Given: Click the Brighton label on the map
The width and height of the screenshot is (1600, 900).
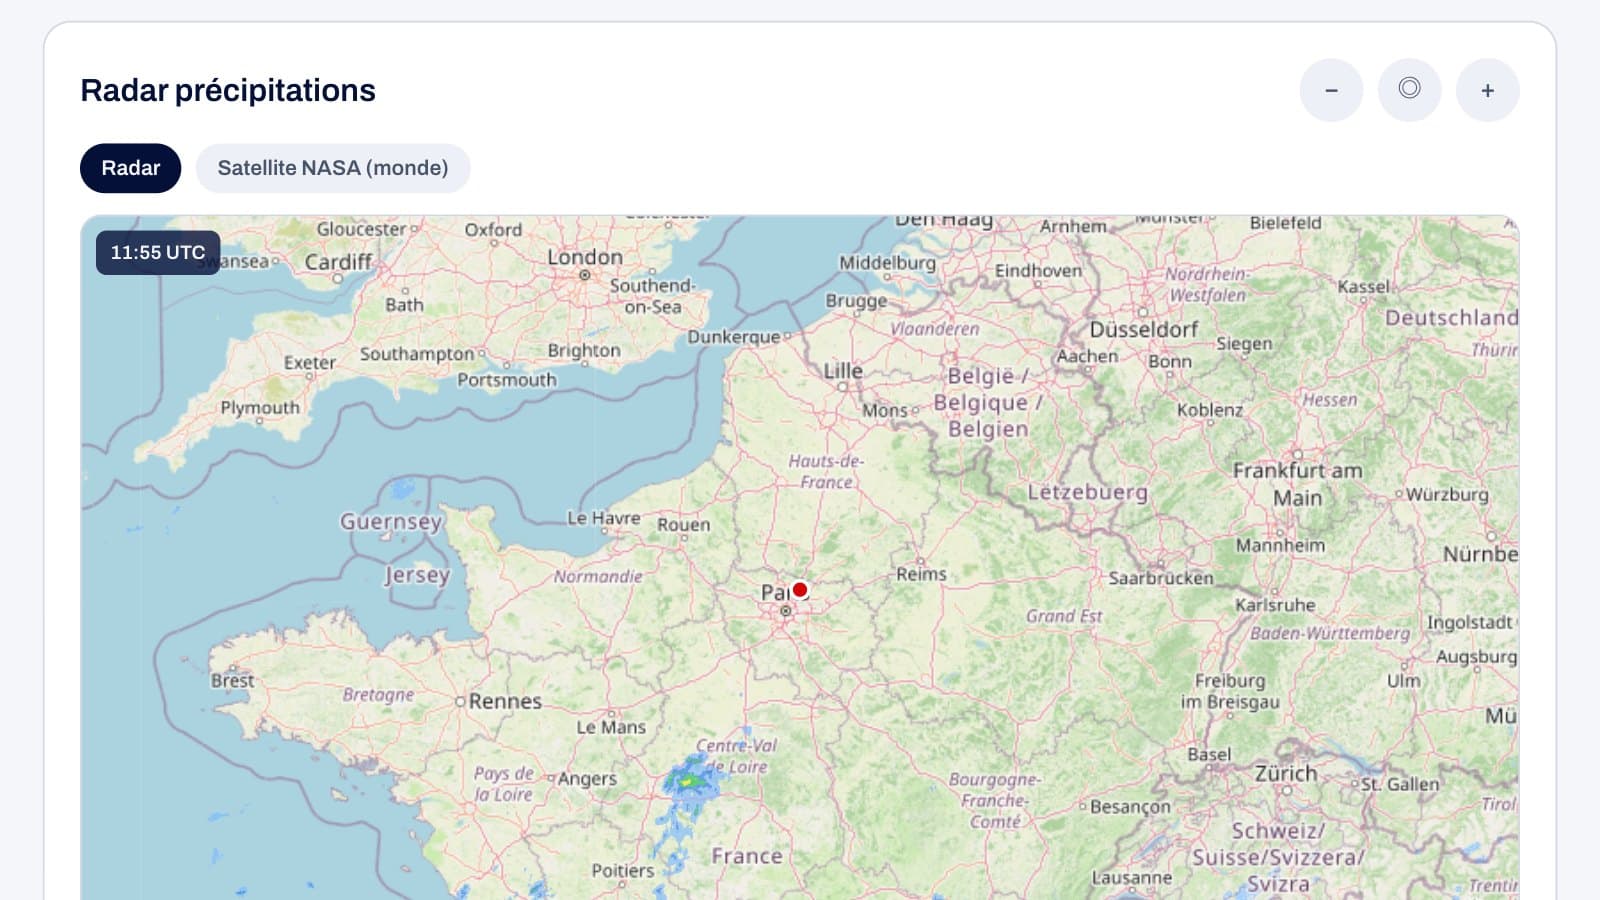Looking at the screenshot, I should pos(584,351).
